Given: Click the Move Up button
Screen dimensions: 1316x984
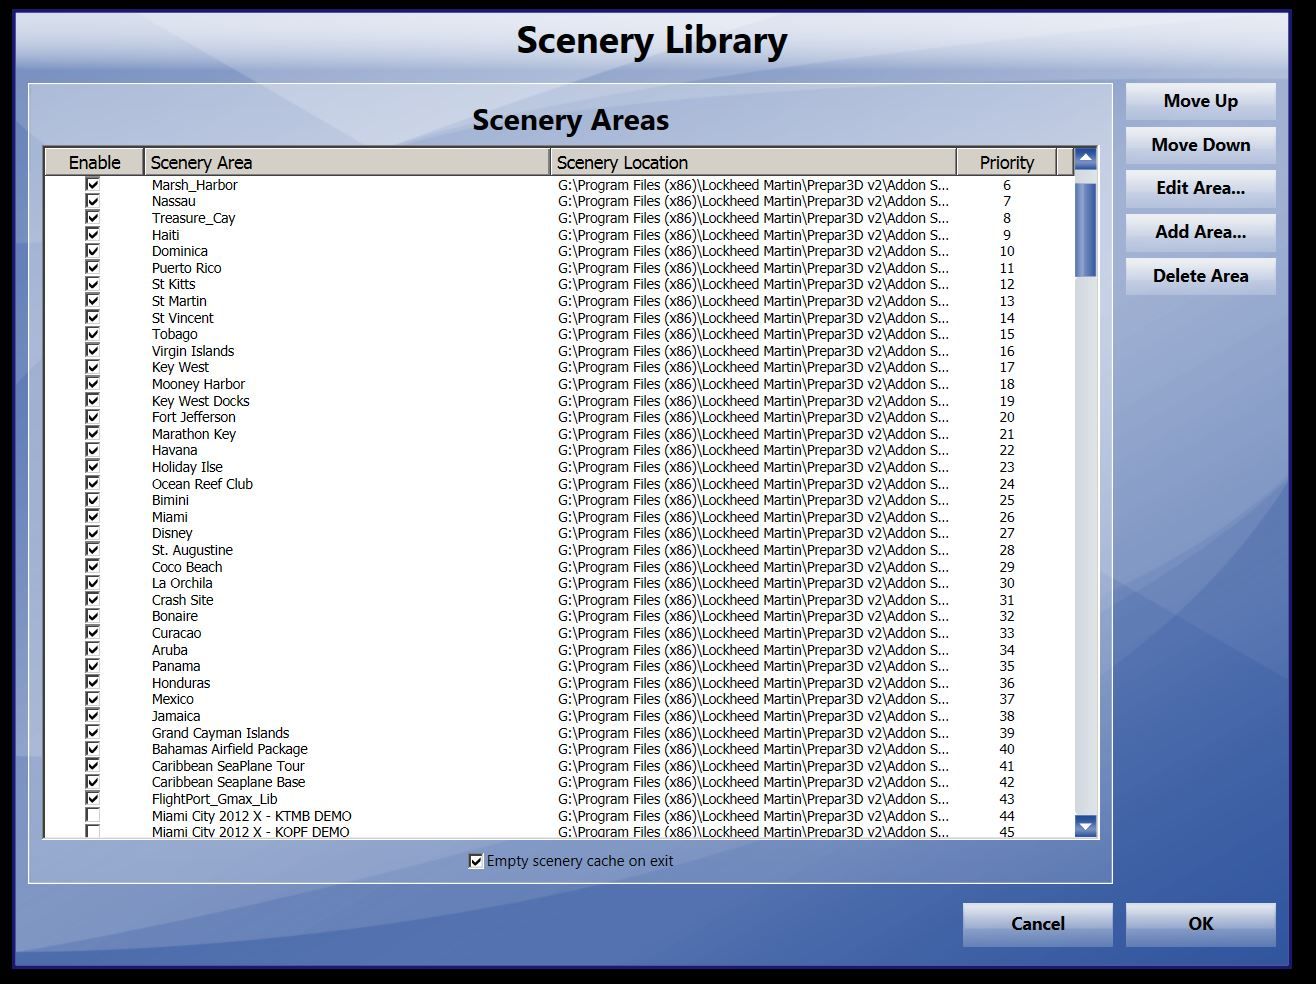Looking at the screenshot, I should point(1200,101).
